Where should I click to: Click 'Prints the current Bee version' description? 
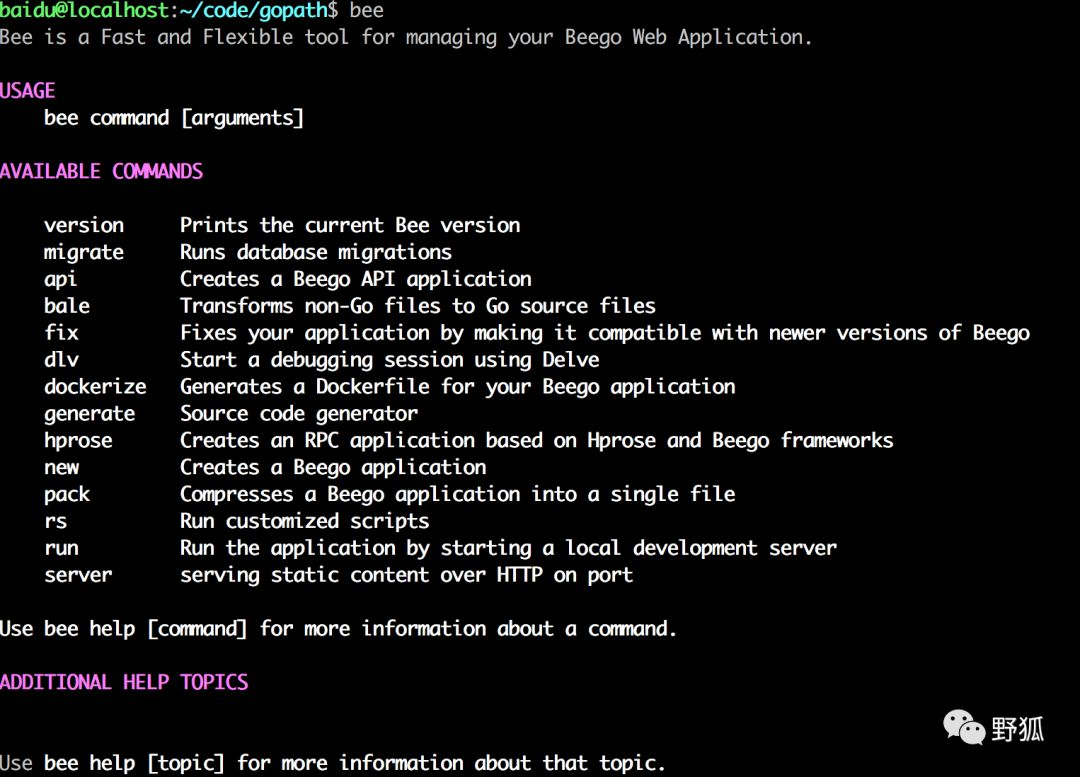point(350,225)
